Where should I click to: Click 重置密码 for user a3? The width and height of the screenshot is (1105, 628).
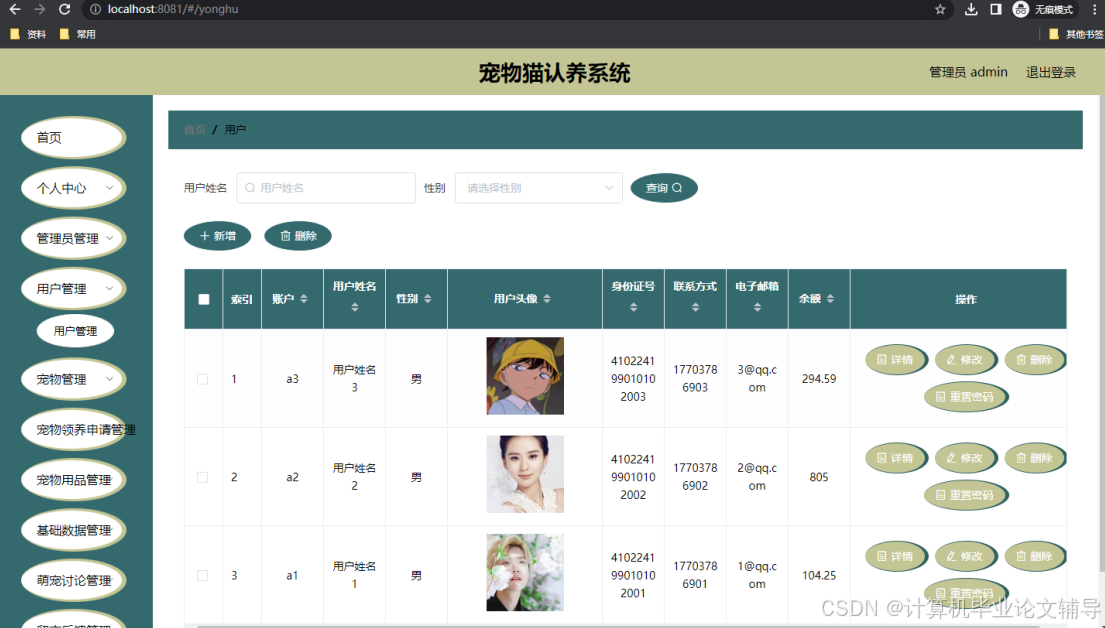click(x=965, y=398)
